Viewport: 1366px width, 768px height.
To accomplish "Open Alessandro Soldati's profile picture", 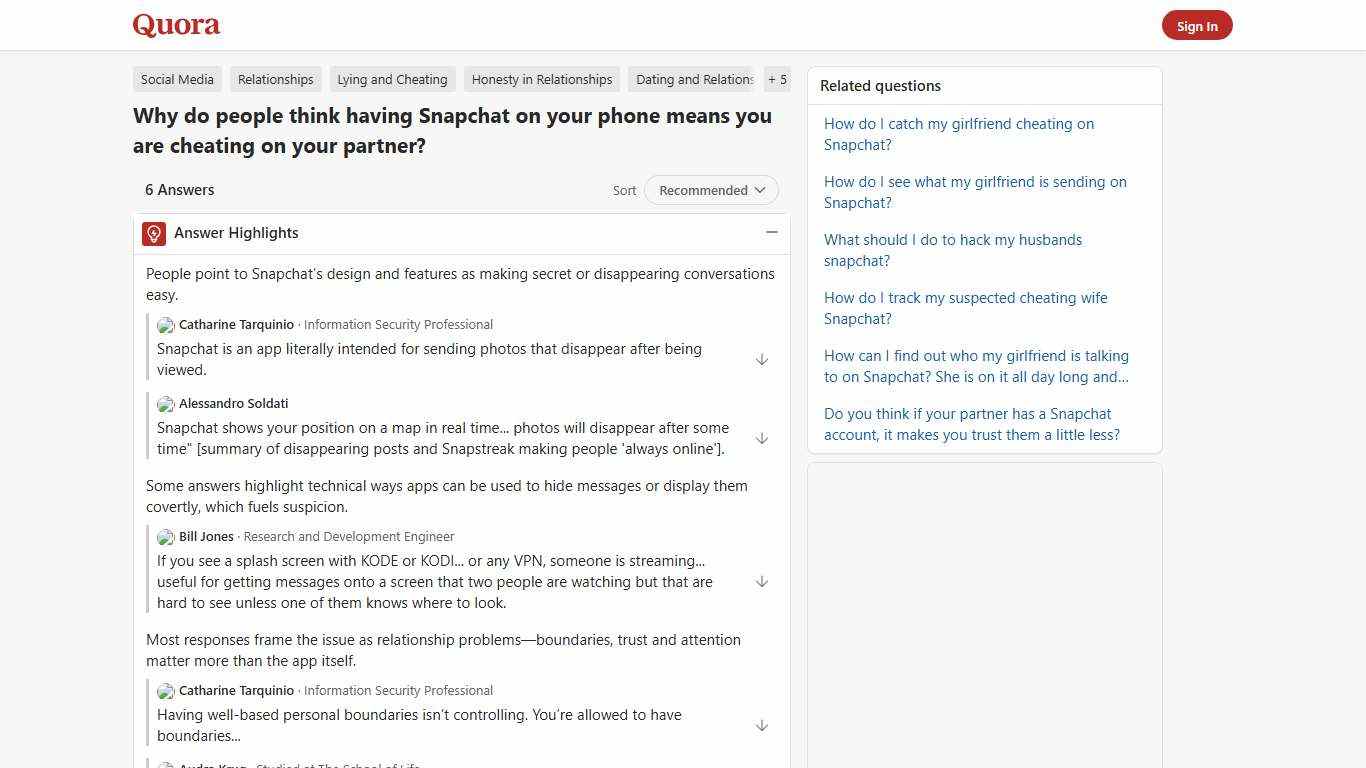I will click(x=165, y=404).
